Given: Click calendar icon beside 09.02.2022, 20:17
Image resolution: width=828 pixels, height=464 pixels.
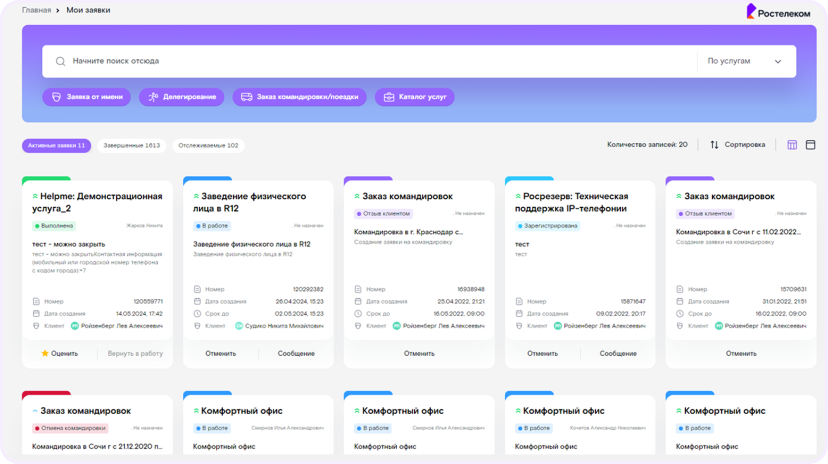Looking at the screenshot, I should click(x=519, y=314).
